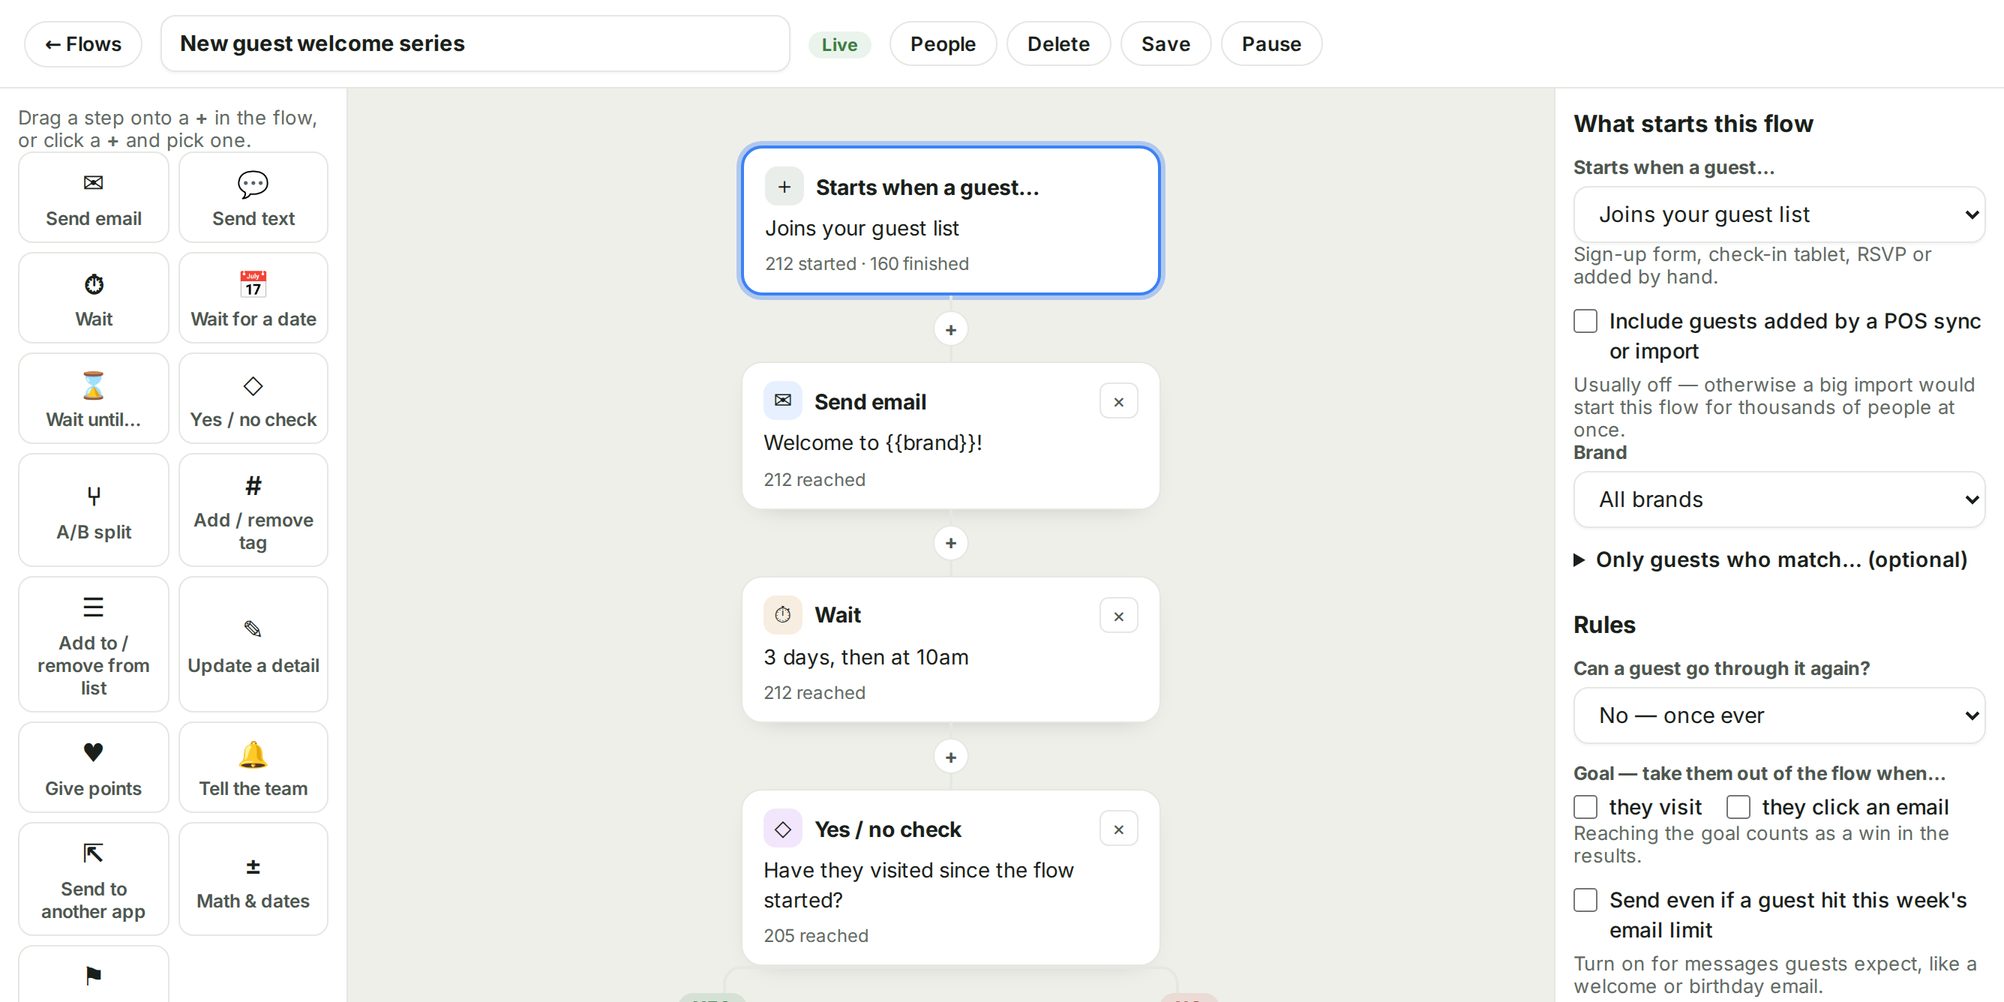Pause the live flow
The height and width of the screenshot is (1002, 2004).
click(x=1271, y=44)
